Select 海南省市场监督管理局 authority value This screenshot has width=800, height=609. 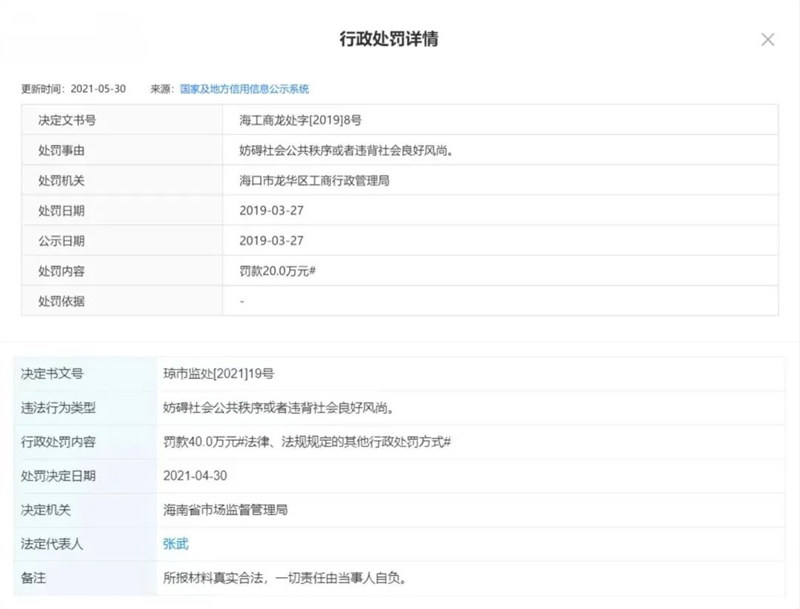226,510
